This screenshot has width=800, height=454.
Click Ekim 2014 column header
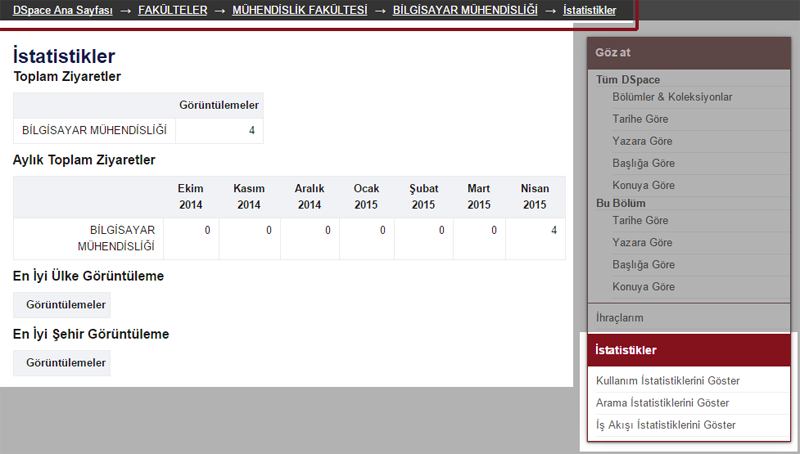click(190, 196)
